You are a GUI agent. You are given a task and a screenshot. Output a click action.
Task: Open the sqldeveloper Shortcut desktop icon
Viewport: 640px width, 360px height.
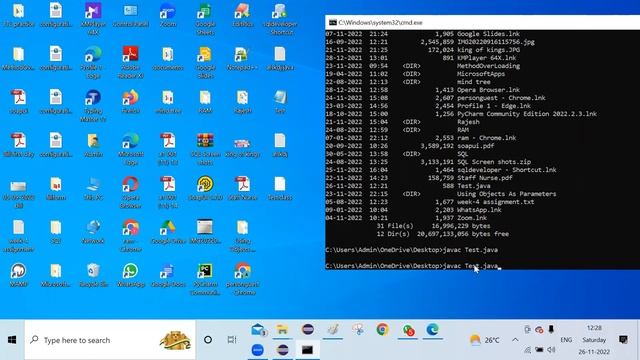(280, 18)
